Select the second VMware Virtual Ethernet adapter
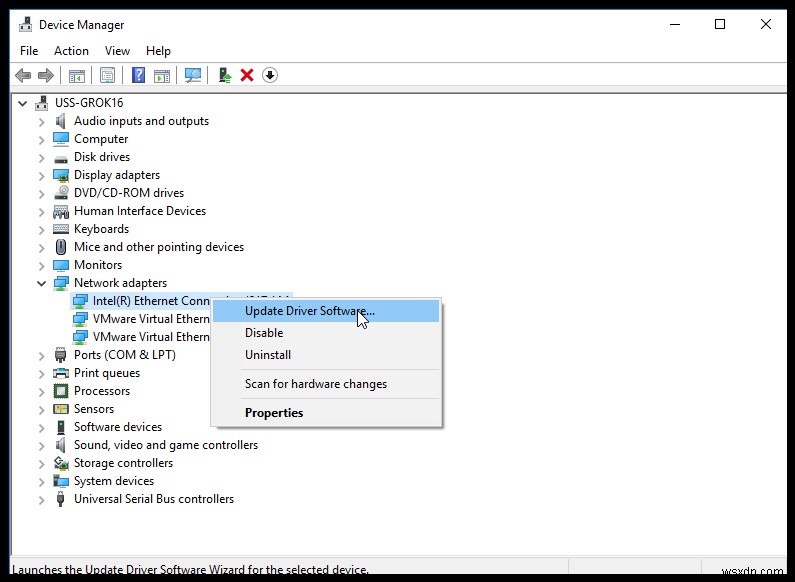Image resolution: width=795 pixels, height=582 pixels. 151,337
